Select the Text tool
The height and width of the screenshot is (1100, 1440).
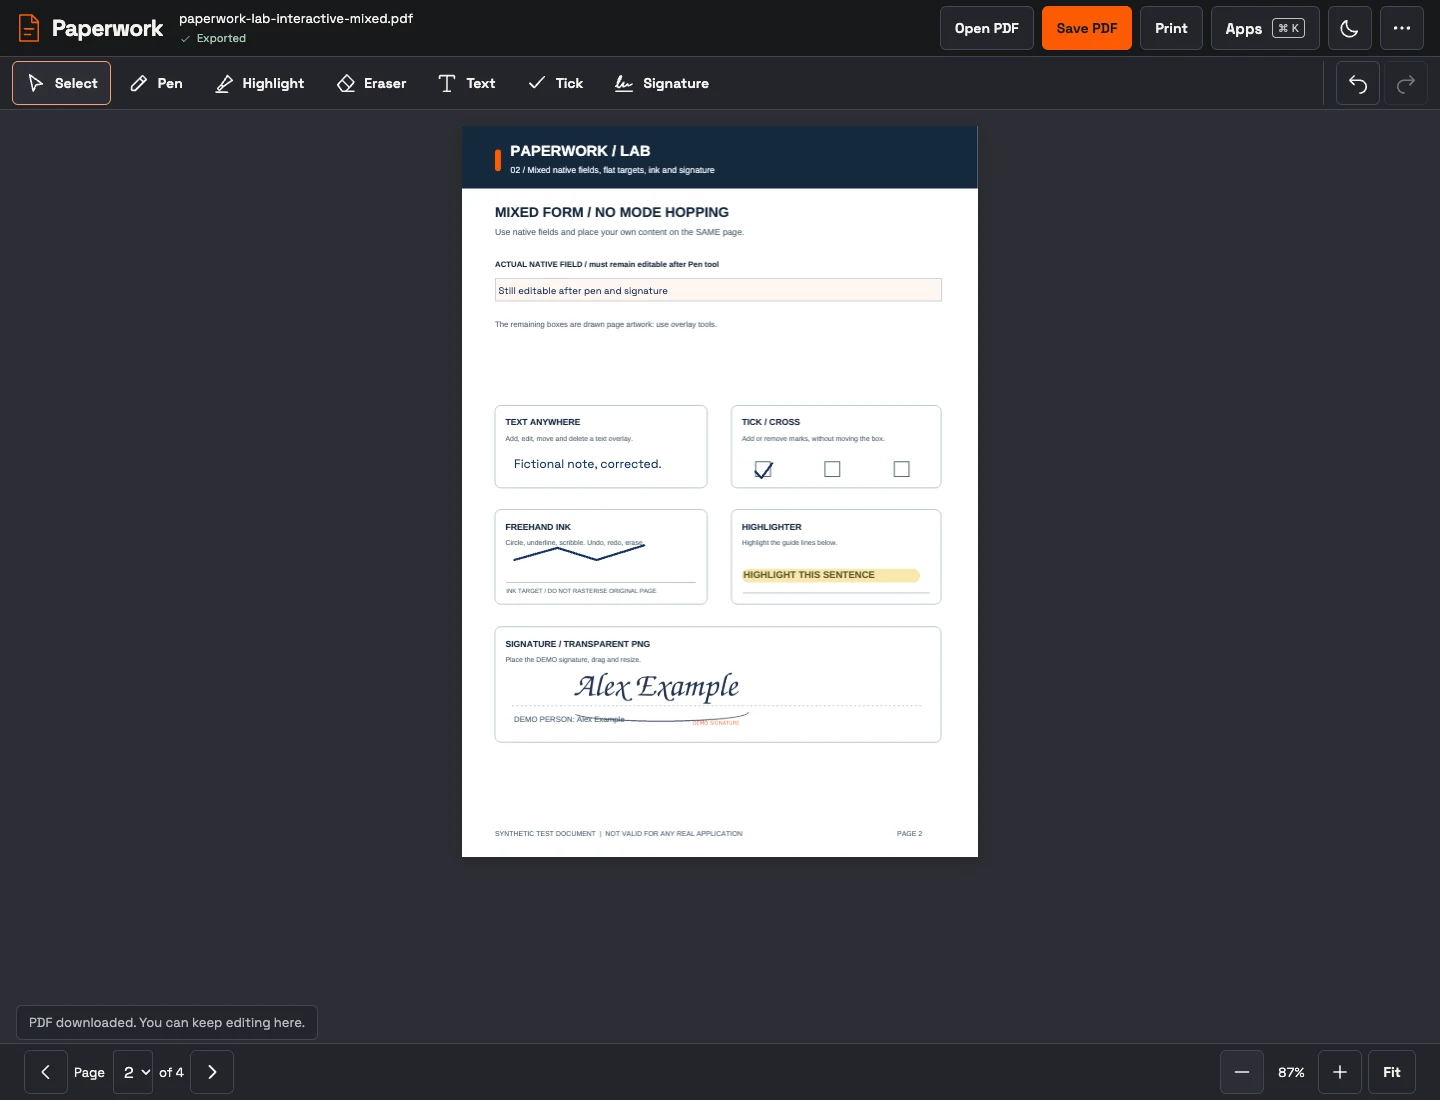[x=467, y=83]
